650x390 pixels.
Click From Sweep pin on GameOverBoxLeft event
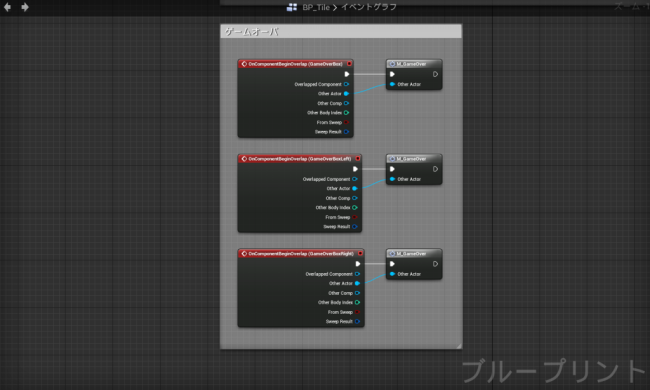pyautogui.click(x=354, y=217)
